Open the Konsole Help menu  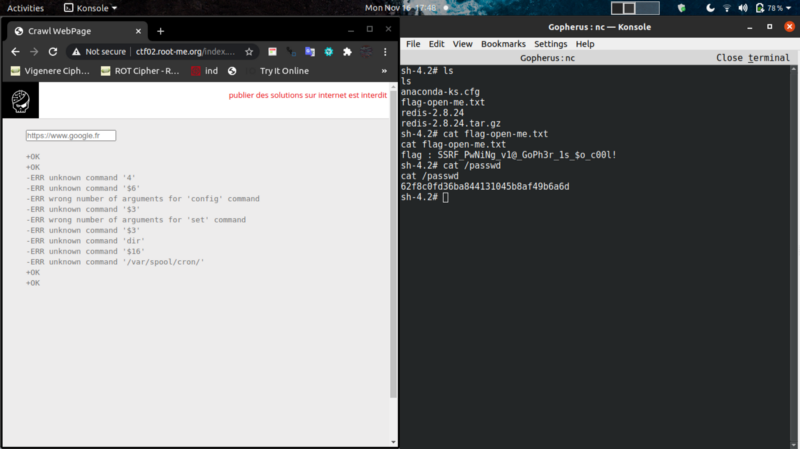(x=585, y=44)
